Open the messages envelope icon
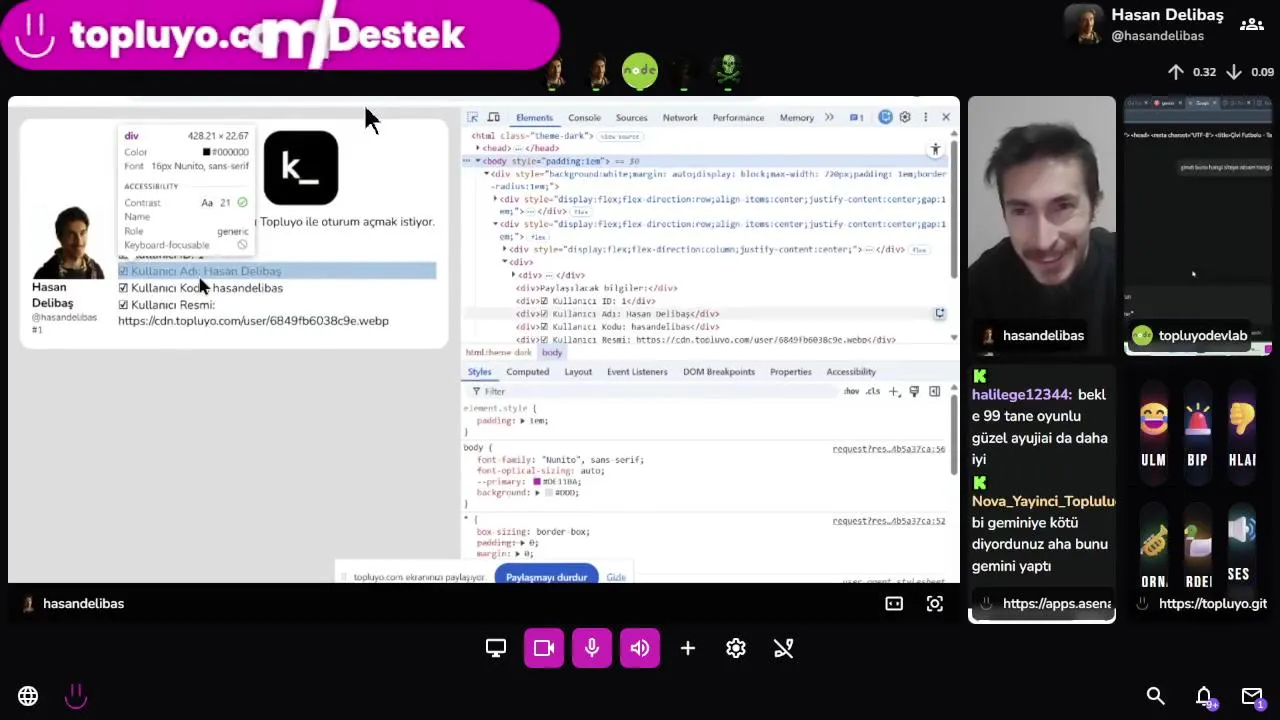 coord(1252,696)
